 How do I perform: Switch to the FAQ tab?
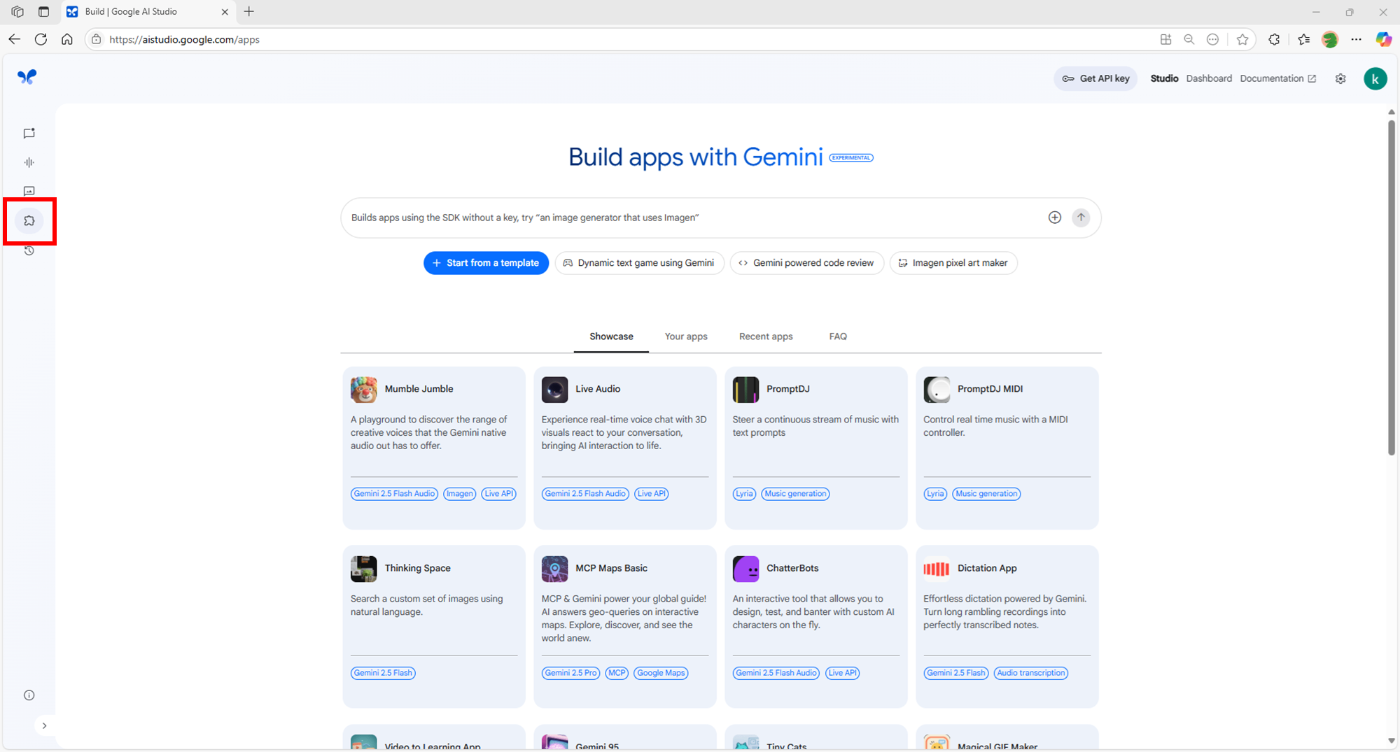[838, 337]
